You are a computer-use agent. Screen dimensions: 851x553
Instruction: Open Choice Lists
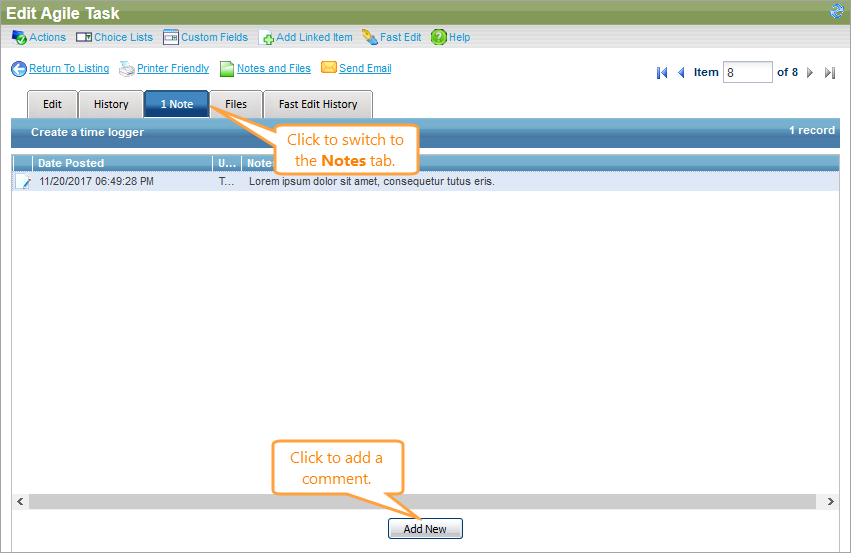(x=123, y=37)
